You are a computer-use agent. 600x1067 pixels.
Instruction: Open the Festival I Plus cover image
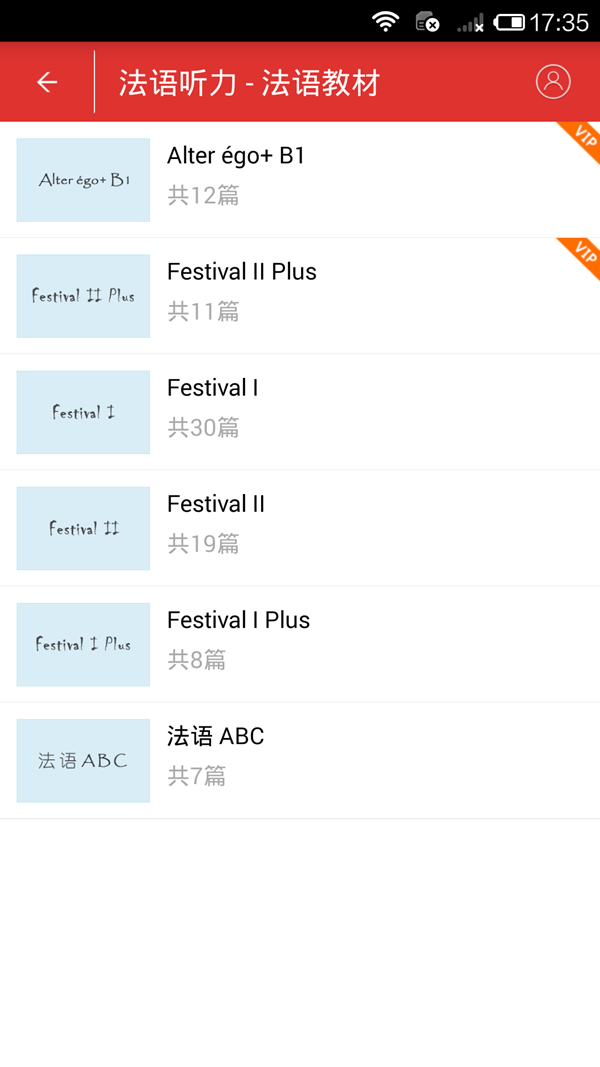tap(83, 644)
